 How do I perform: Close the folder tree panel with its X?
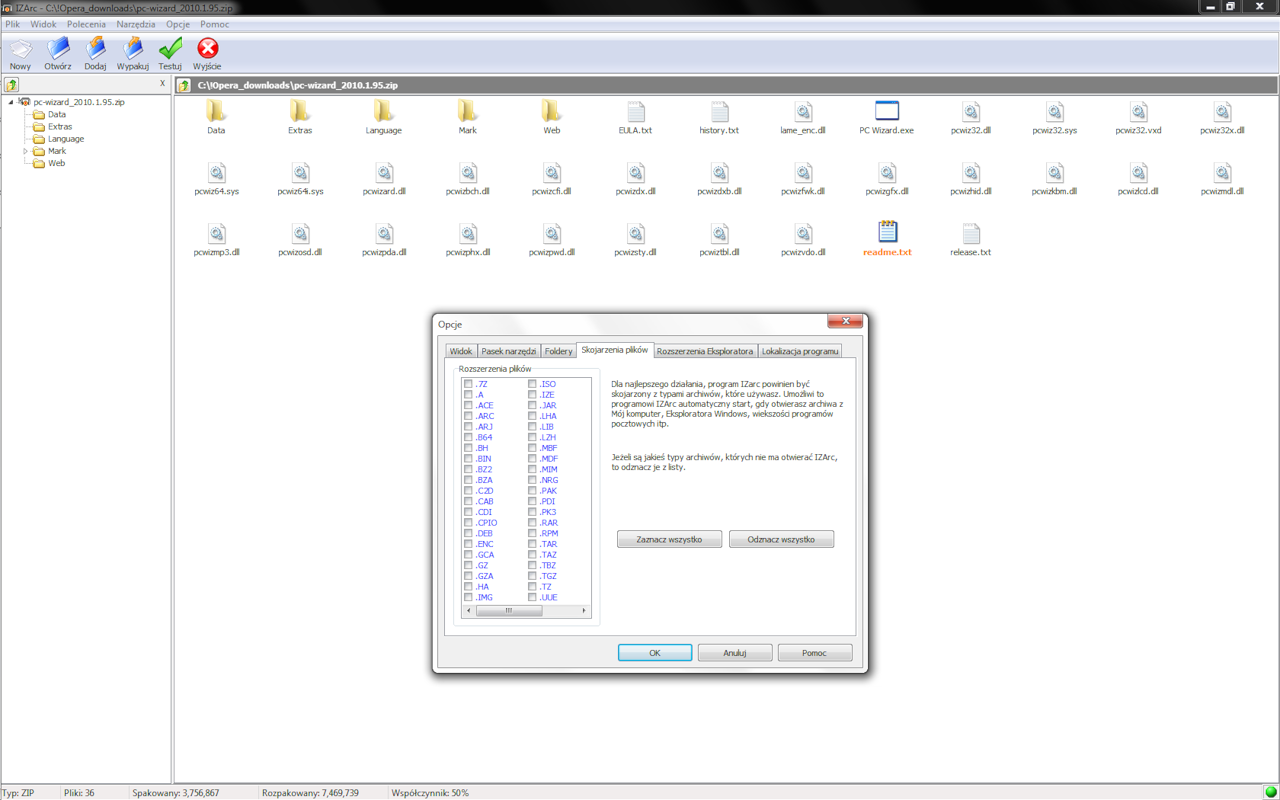tap(162, 84)
